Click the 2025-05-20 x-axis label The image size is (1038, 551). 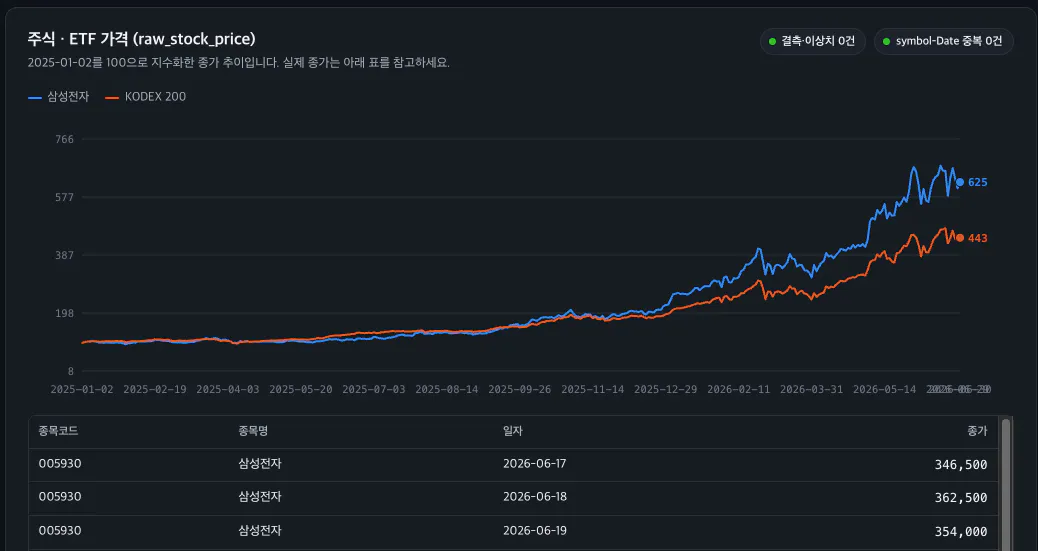301,389
